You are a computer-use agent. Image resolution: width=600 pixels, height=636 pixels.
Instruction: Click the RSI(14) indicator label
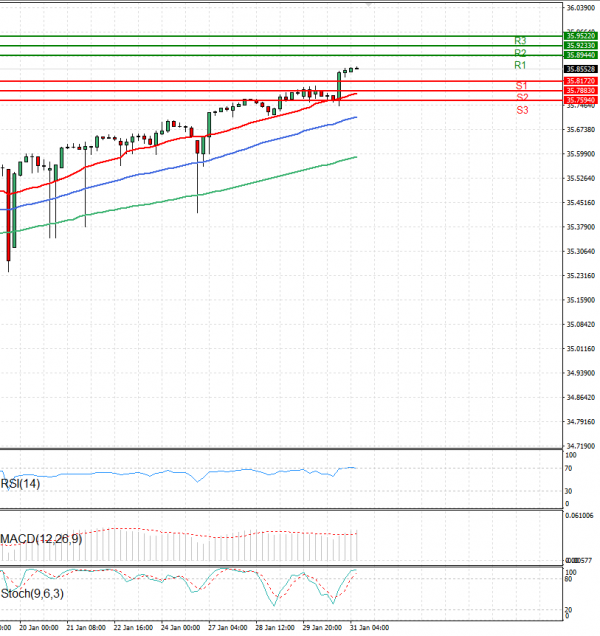[x=20, y=483]
